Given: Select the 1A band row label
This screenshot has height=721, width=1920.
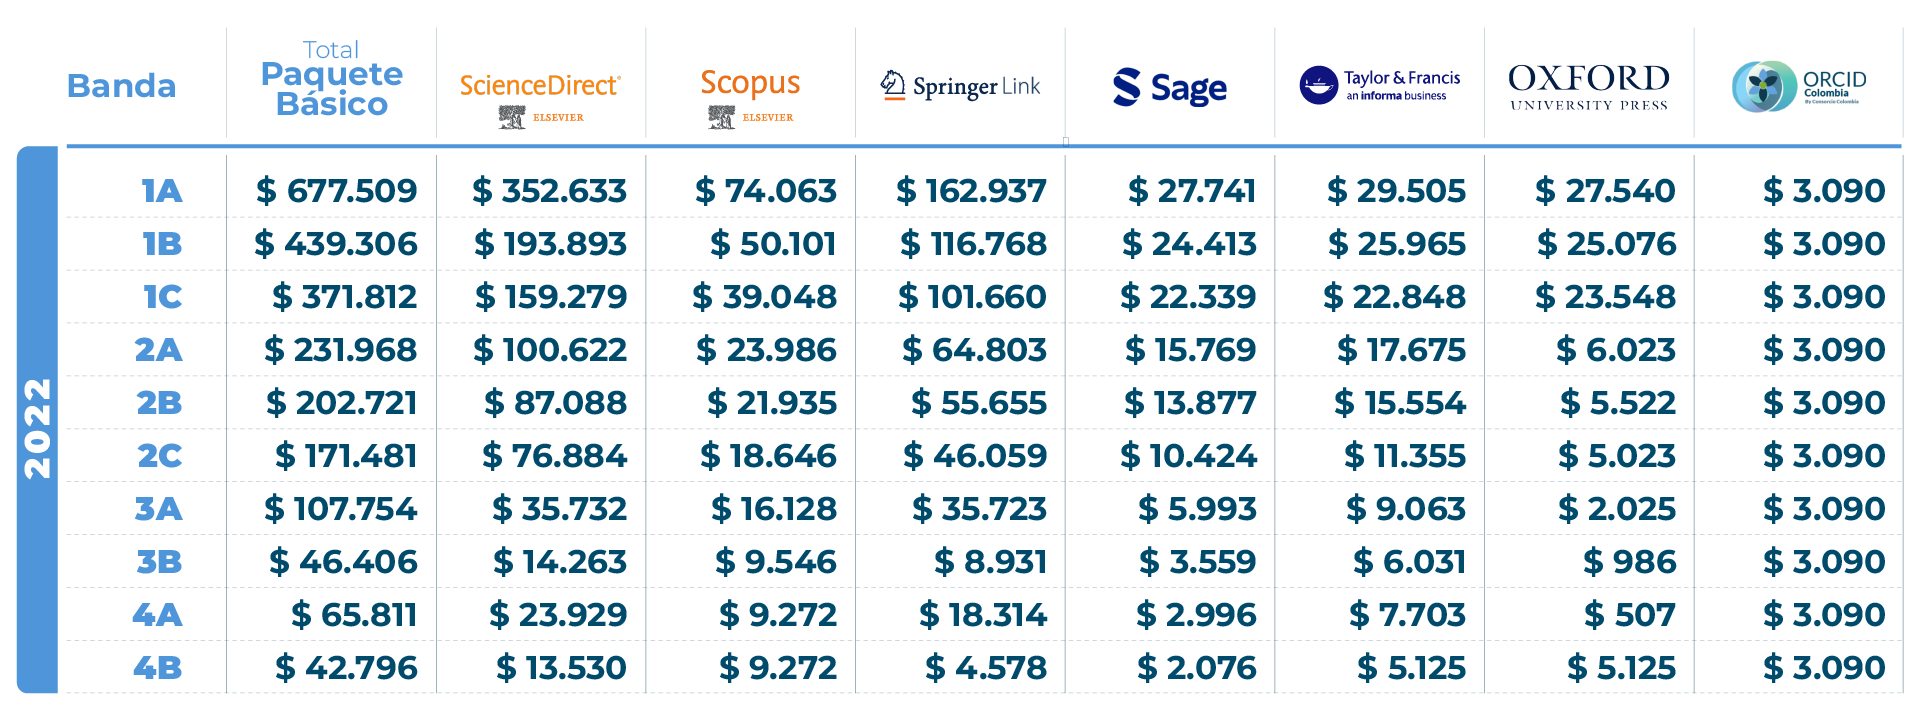Looking at the screenshot, I should (161, 191).
